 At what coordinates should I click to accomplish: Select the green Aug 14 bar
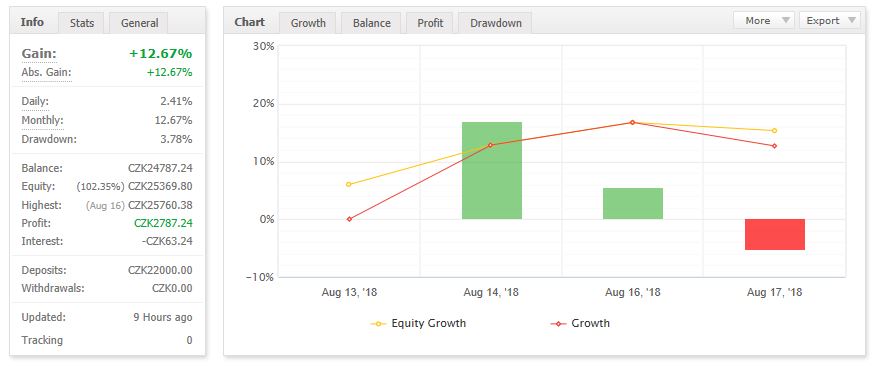pos(492,170)
